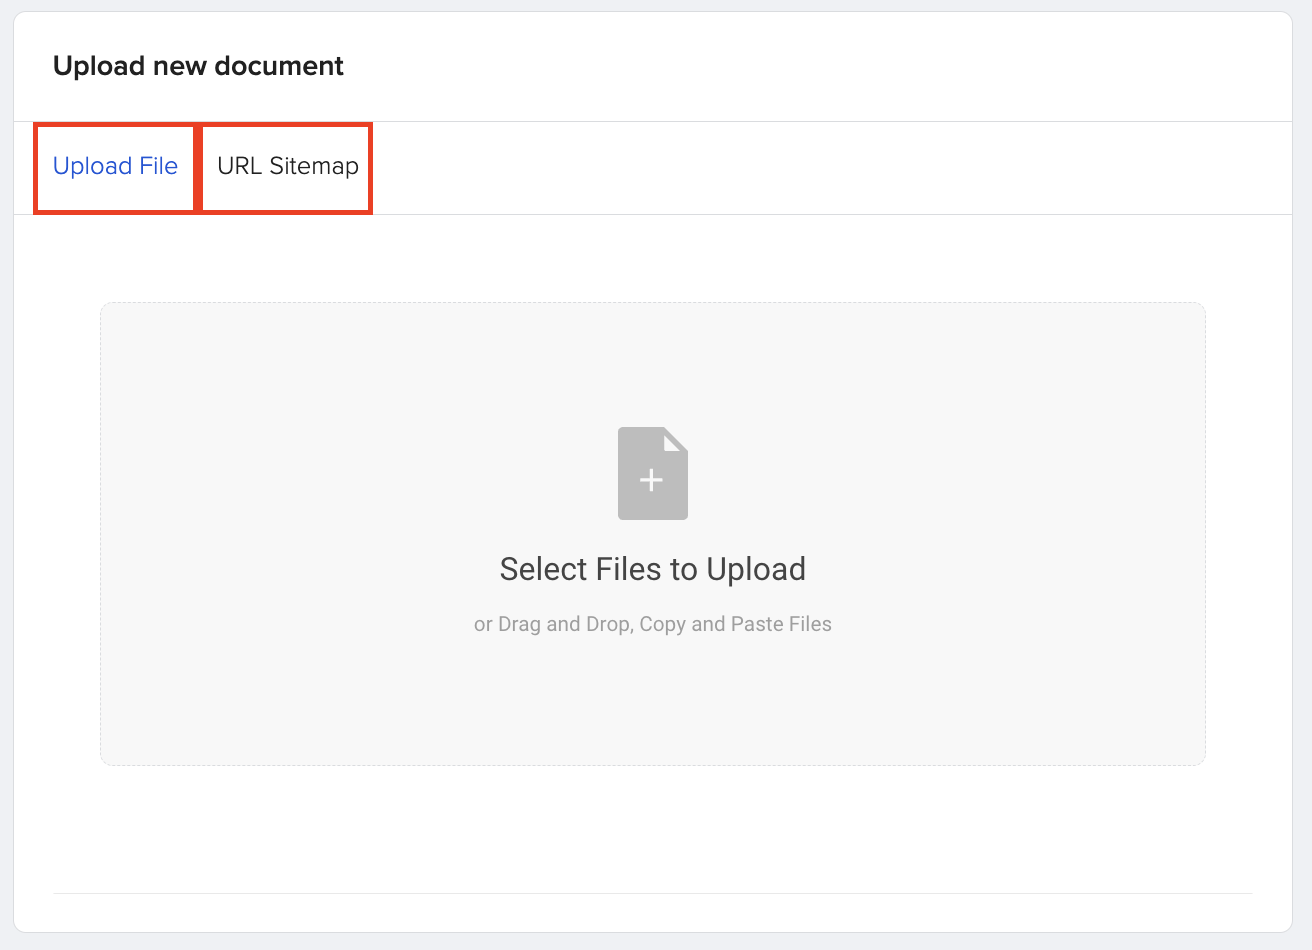Click the white area below the drop zone
Image resolution: width=1312 pixels, height=950 pixels.
tap(652, 830)
